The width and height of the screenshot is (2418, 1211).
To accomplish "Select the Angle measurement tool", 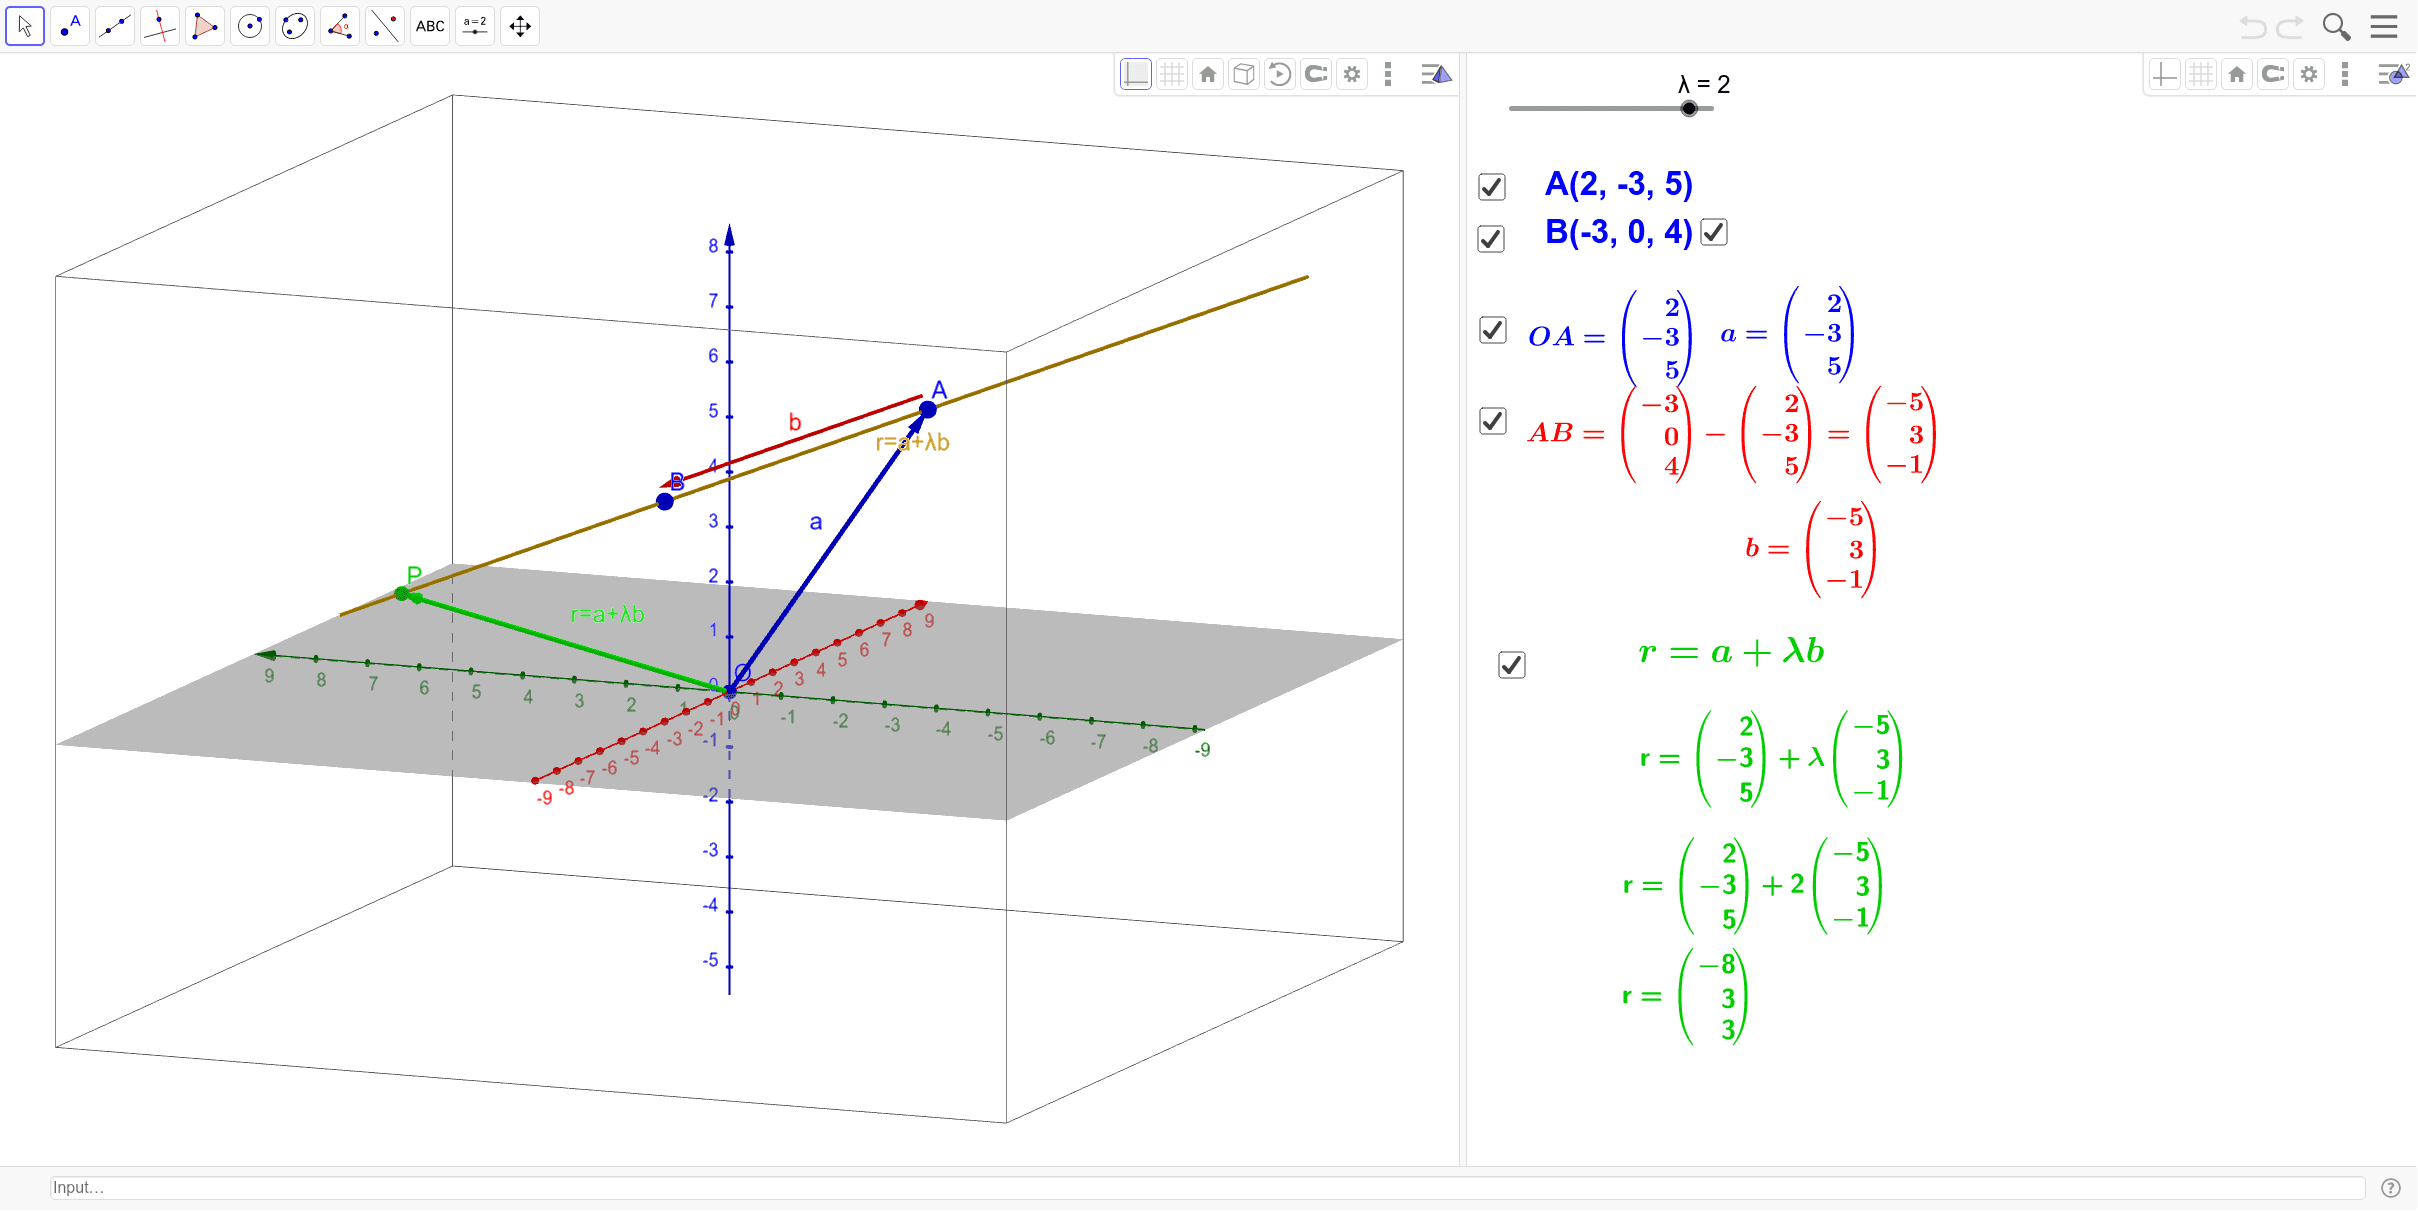I will click(340, 26).
